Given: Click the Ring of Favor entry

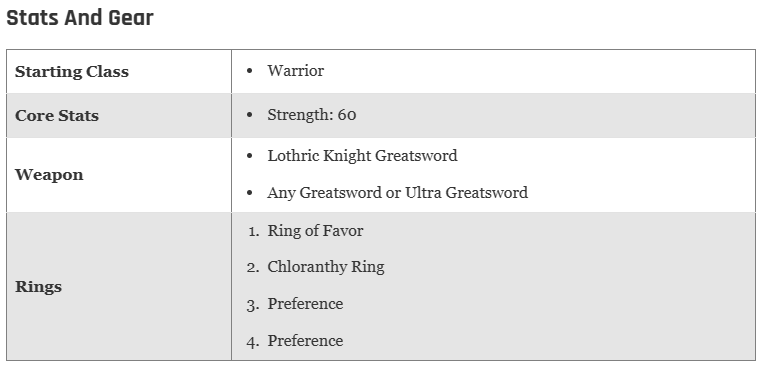Looking at the screenshot, I should point(315,230).
